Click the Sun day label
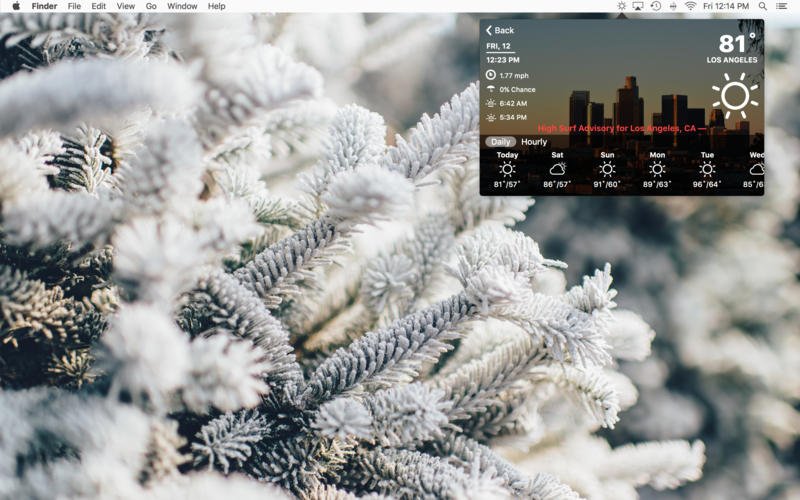Screen dimensions: 800x500 [x=607, y=155]
